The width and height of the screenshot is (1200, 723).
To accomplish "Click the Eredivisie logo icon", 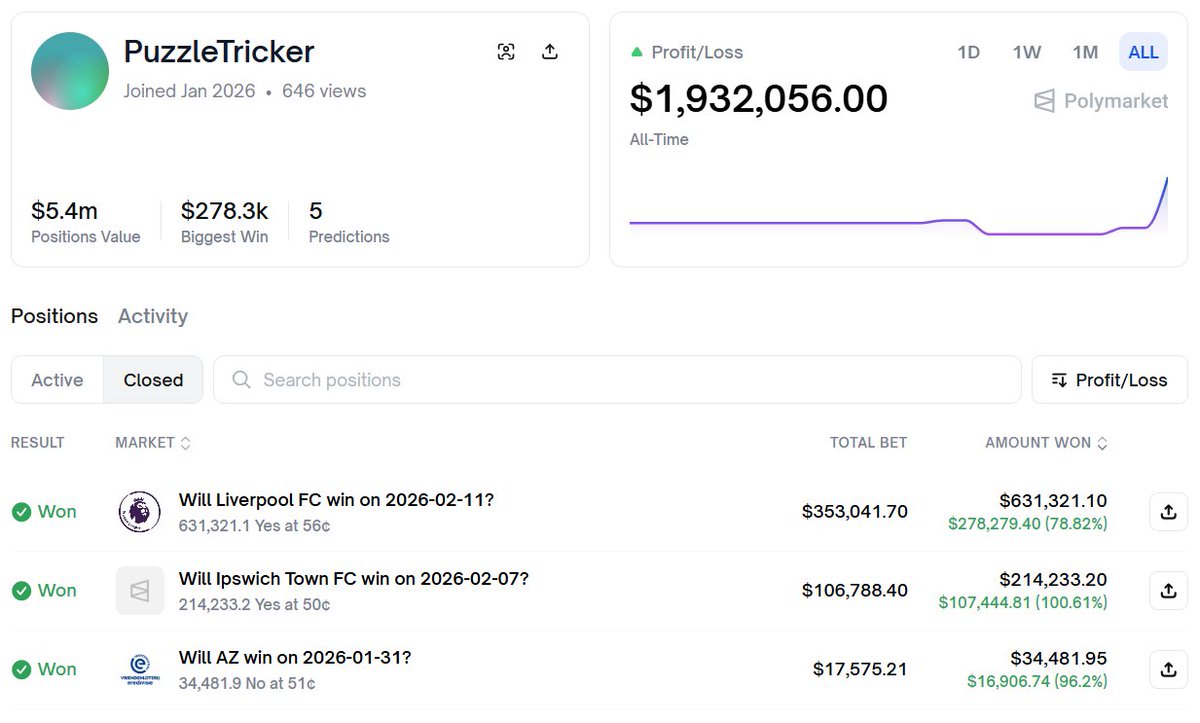I will pyautogui.click(x=139, y=669).
